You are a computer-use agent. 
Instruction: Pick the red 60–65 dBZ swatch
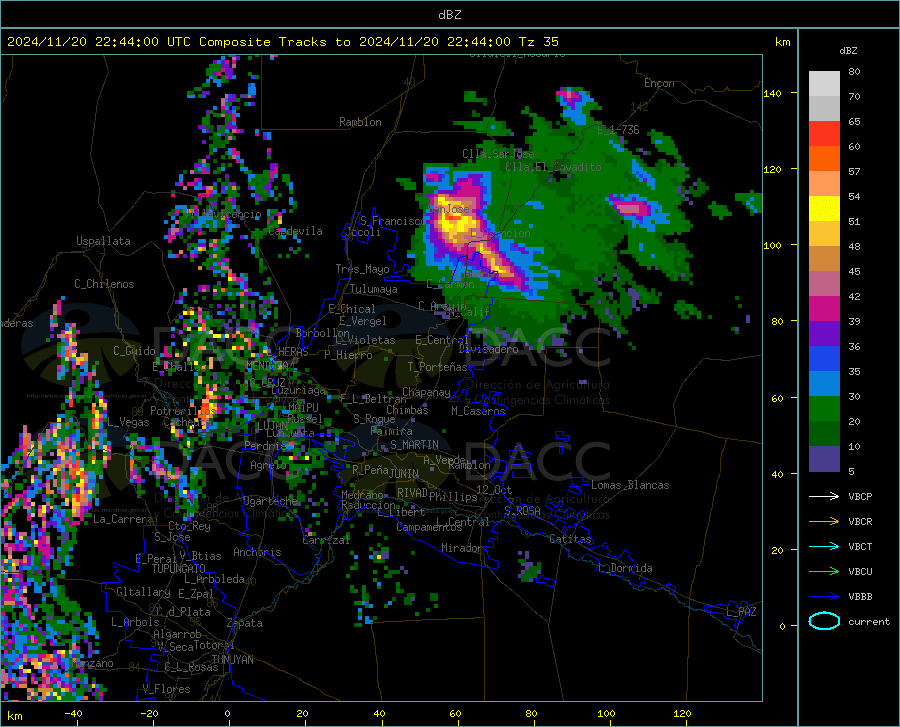[x=824, y=134]
